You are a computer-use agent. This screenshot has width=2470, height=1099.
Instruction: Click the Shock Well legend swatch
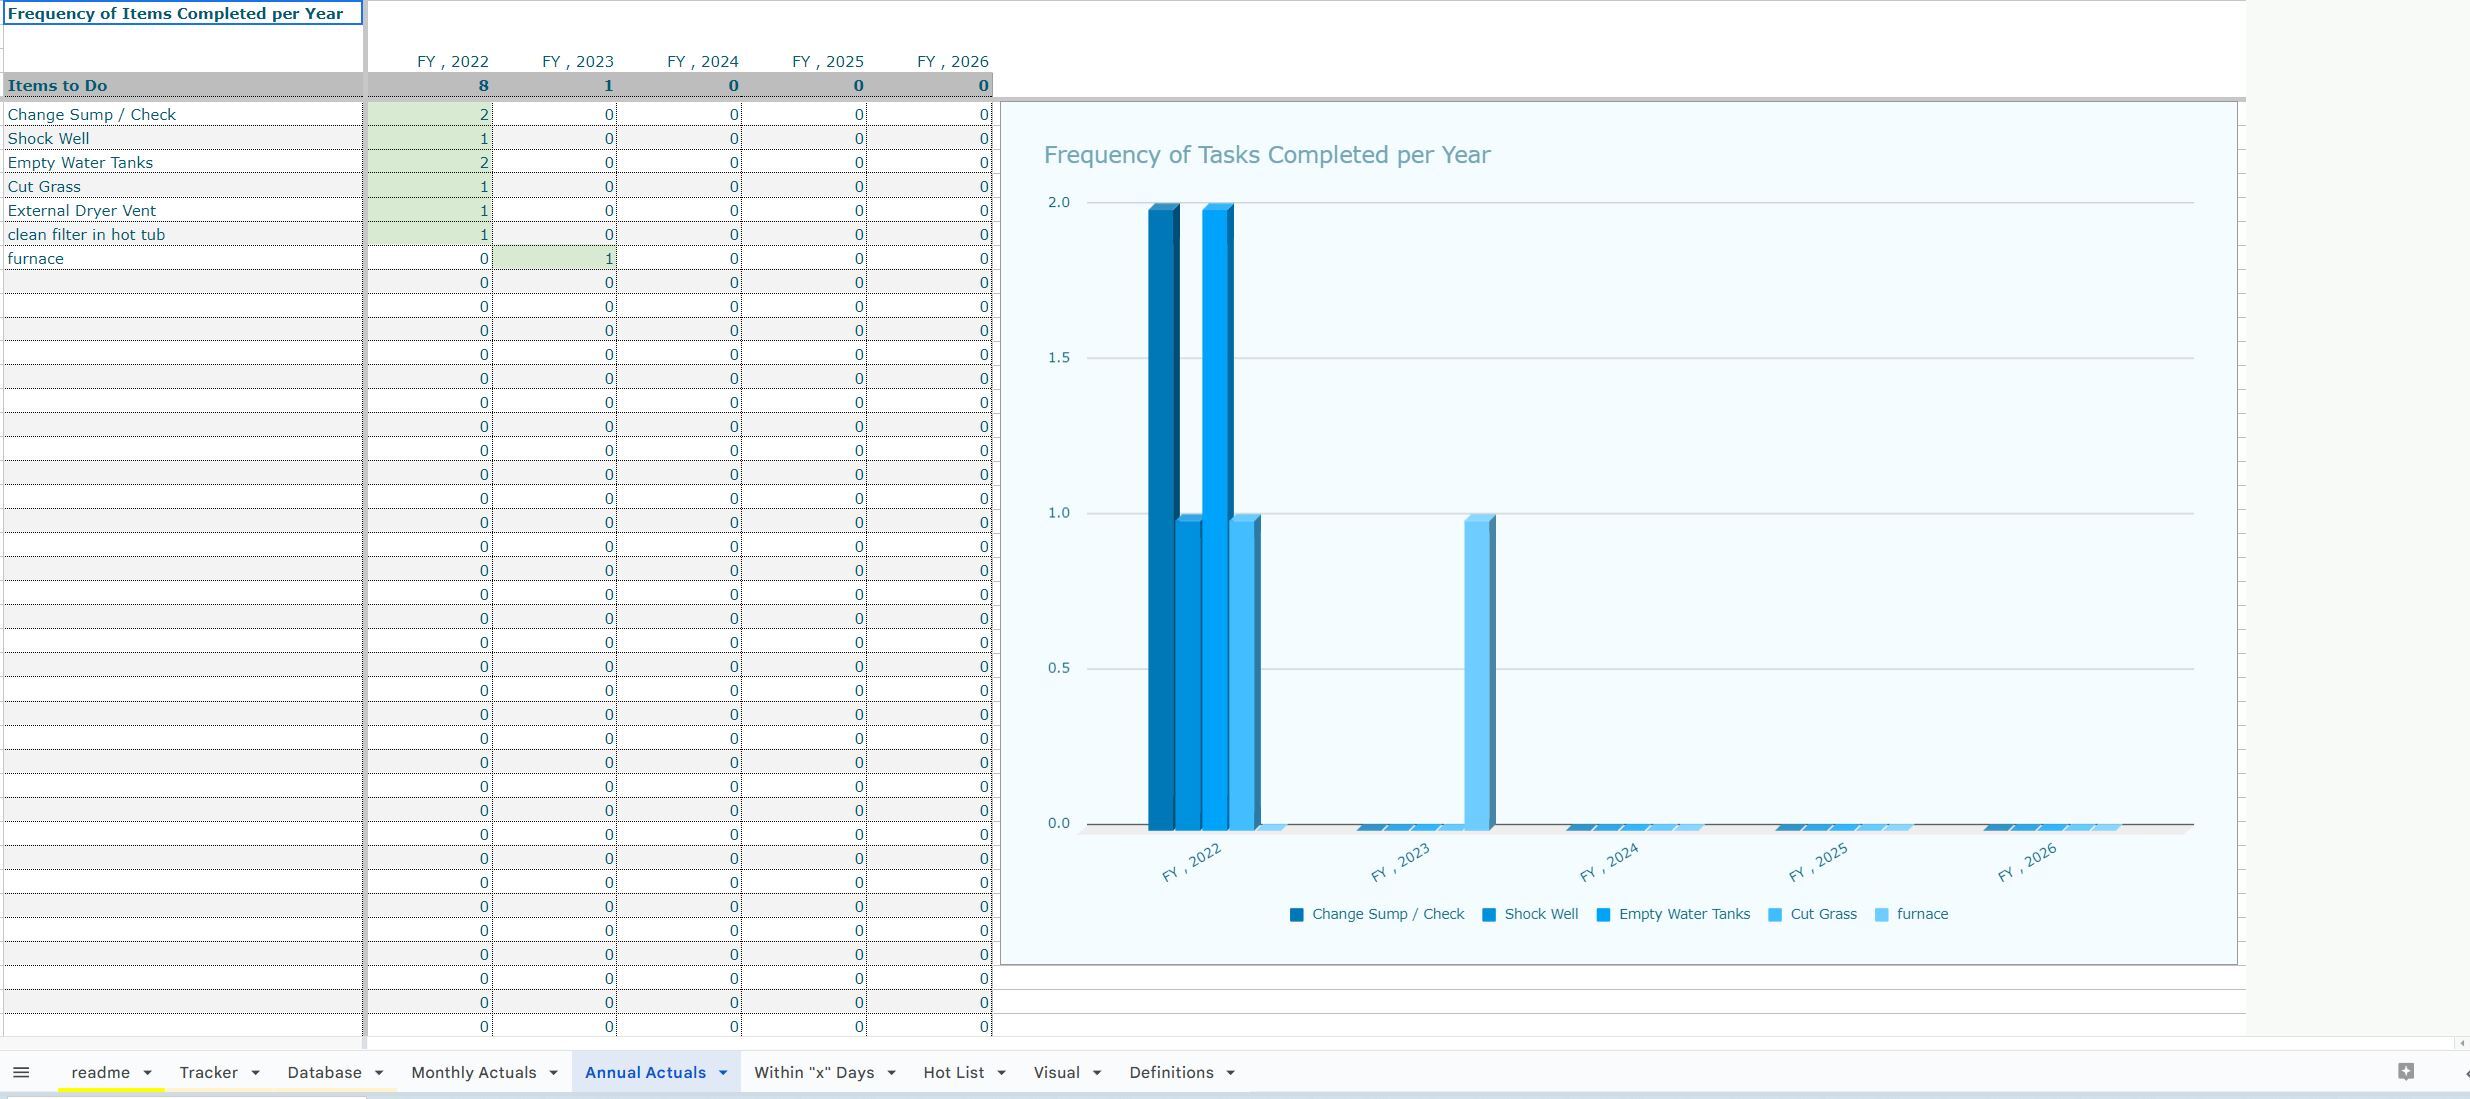(1489, 915)
